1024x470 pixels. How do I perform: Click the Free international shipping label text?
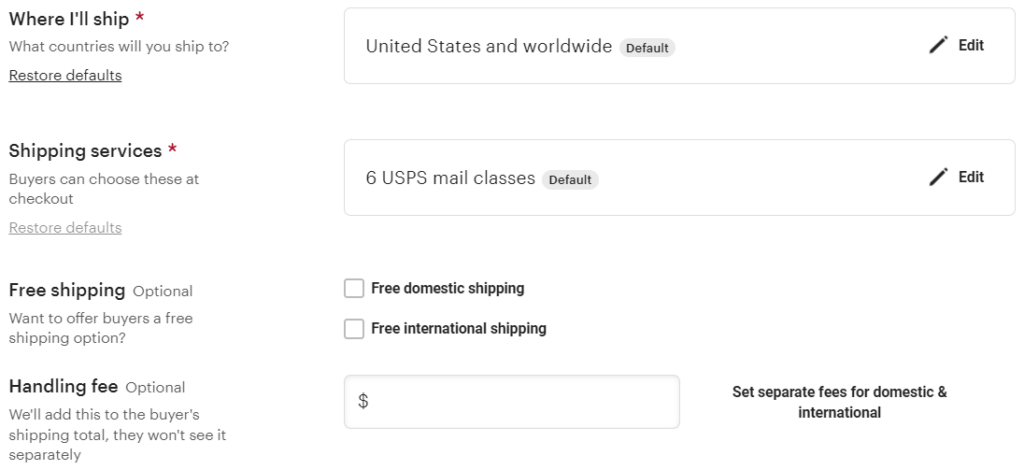click(458, 329)
